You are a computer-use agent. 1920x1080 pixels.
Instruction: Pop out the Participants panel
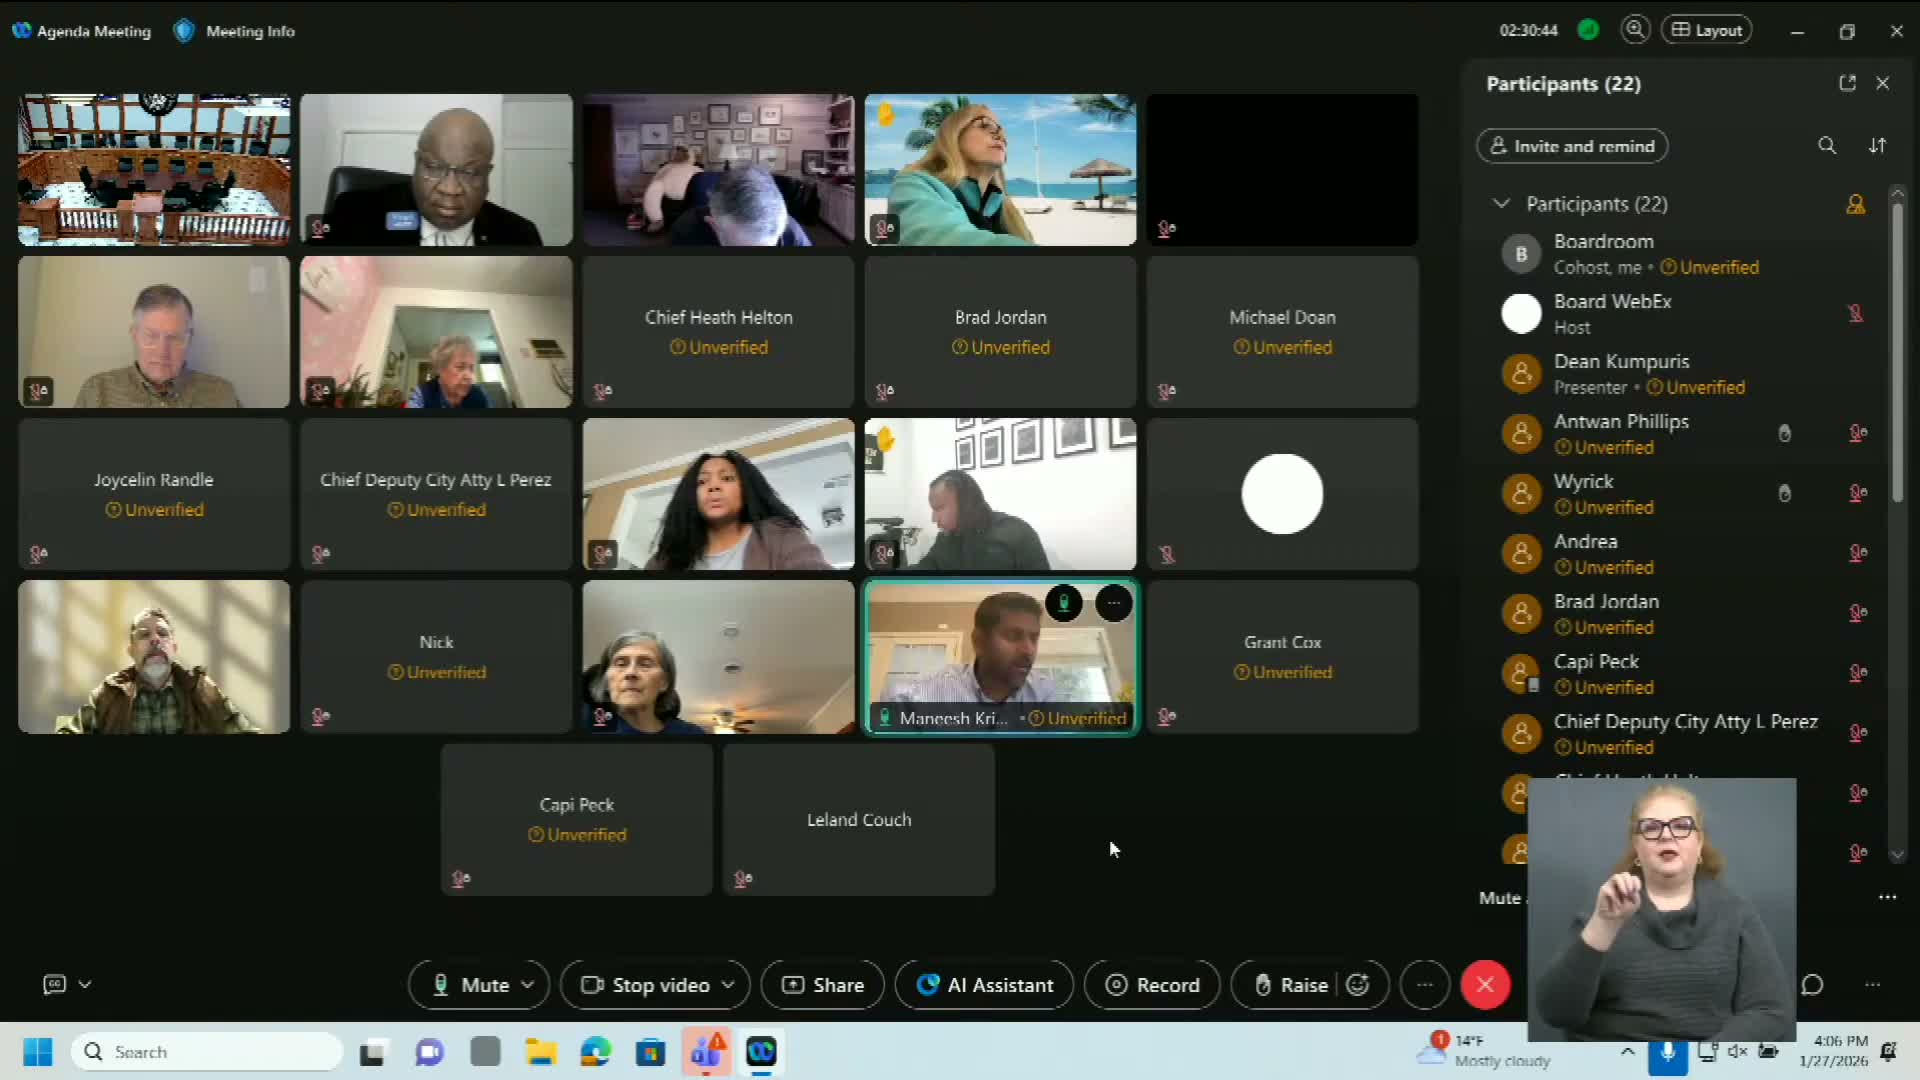click(x=1847, y=84)
